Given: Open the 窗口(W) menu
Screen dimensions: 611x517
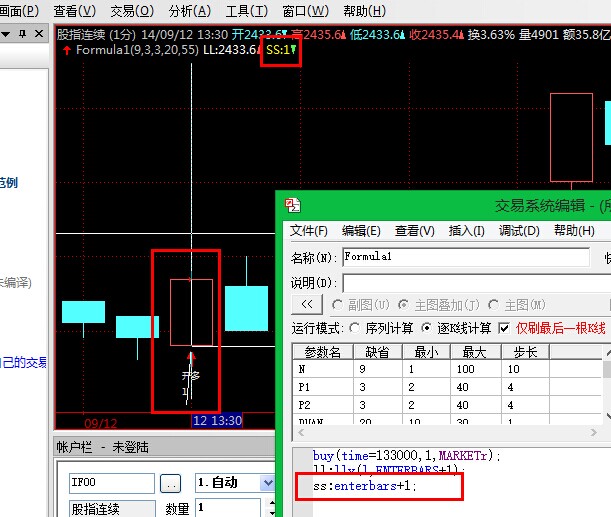Looking at the screenshot, I should click(x=306, y=11).
